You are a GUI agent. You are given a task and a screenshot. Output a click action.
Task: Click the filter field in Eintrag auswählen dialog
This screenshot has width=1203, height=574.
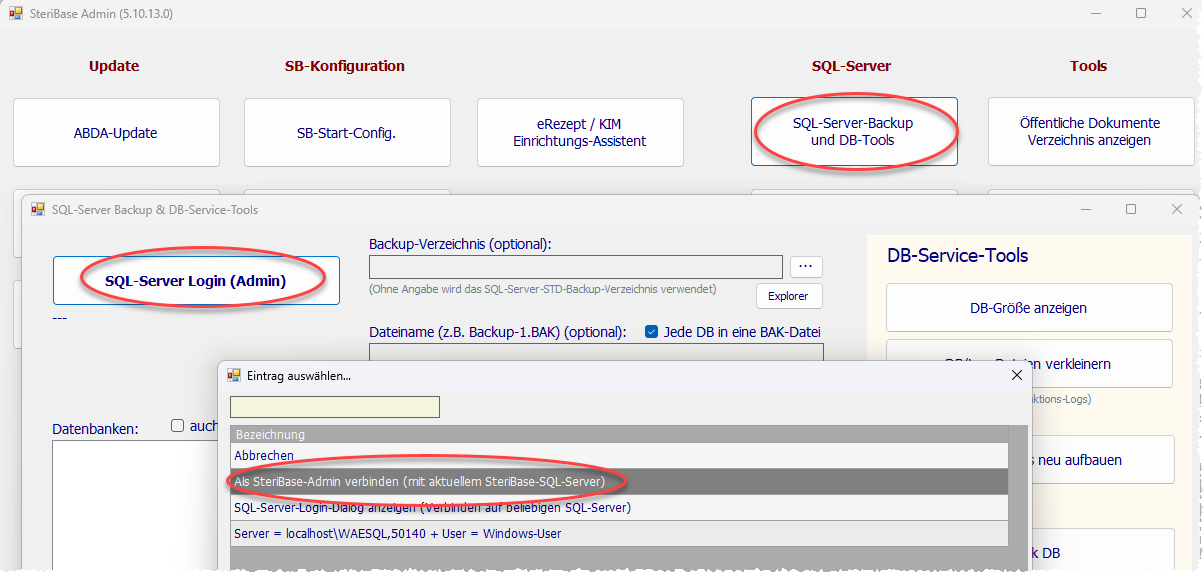tap(335, 407)
